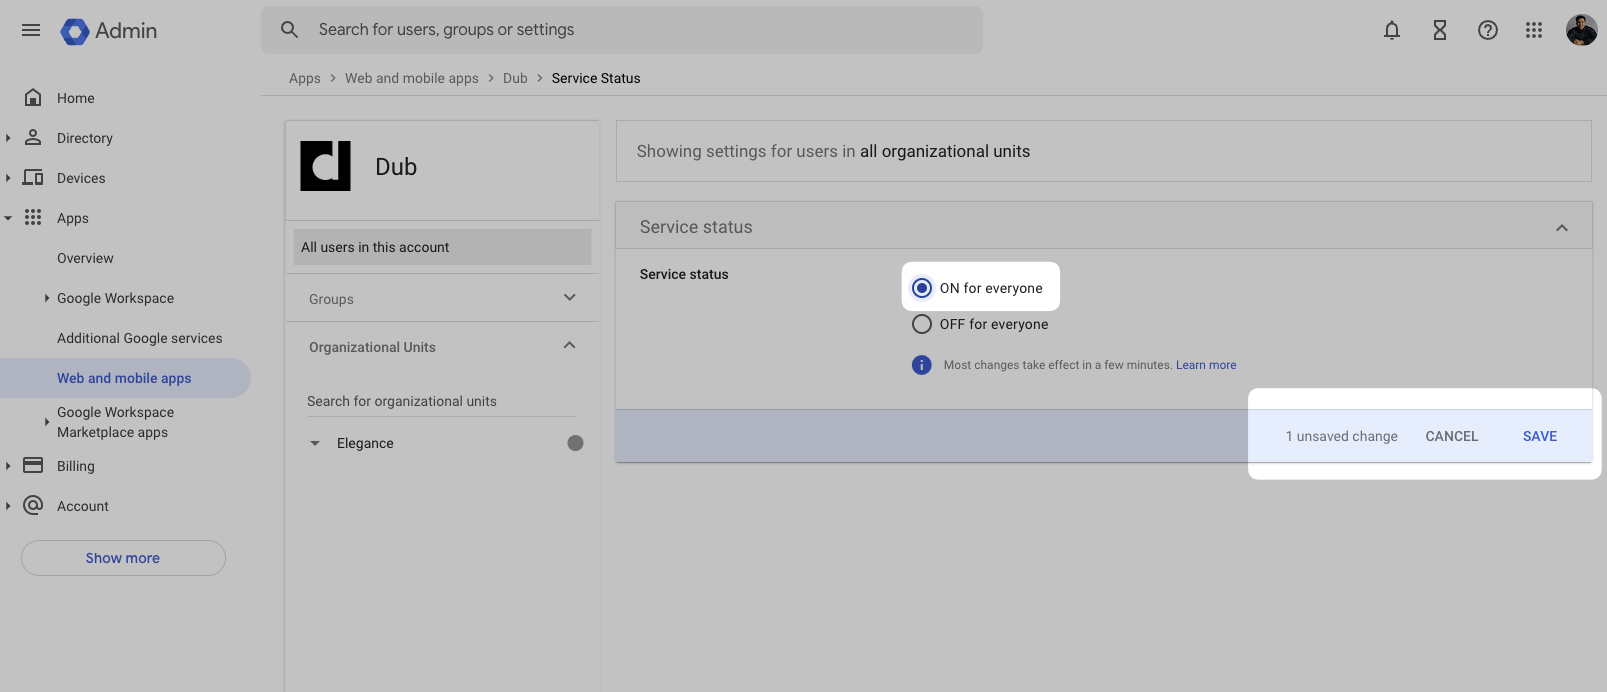Select All users in this account
Viewport: 1607px width, 692px height.
[x=442, y=247]
